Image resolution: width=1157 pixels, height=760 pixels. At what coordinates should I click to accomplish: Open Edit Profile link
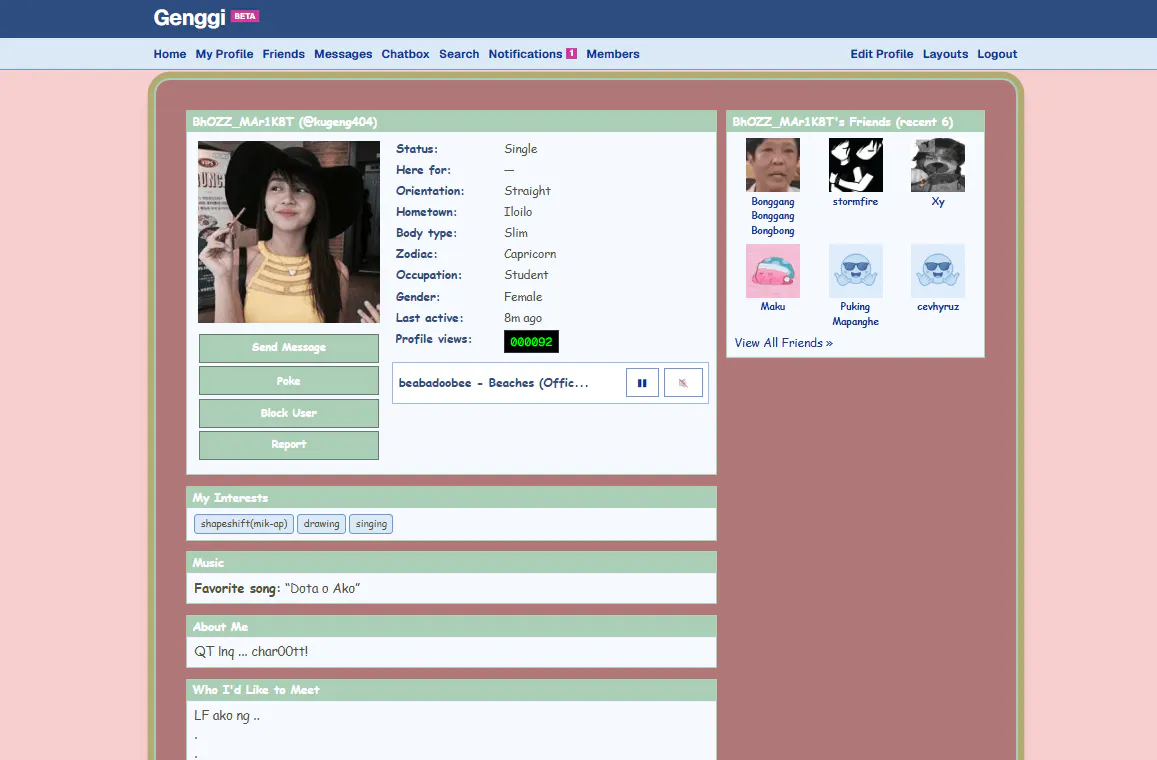pos(882,54)
